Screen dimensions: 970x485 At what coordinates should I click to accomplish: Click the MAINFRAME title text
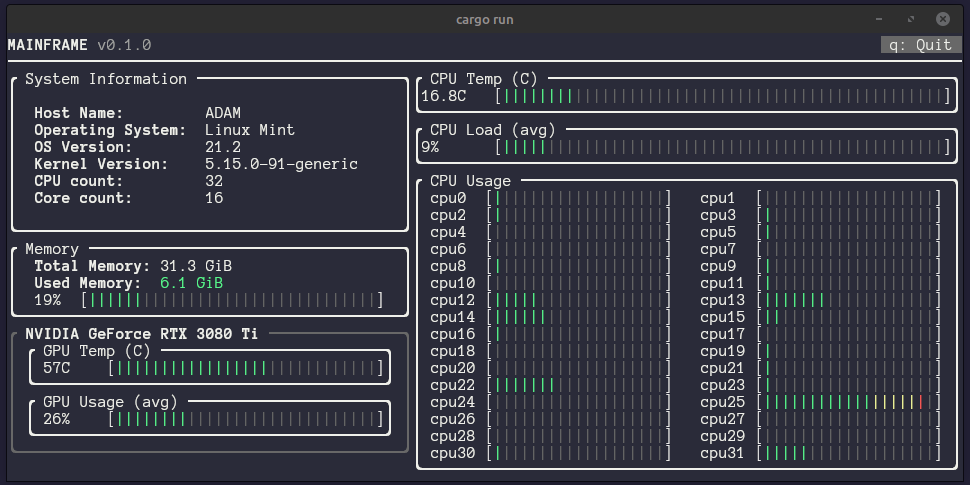tap(48, 45)
